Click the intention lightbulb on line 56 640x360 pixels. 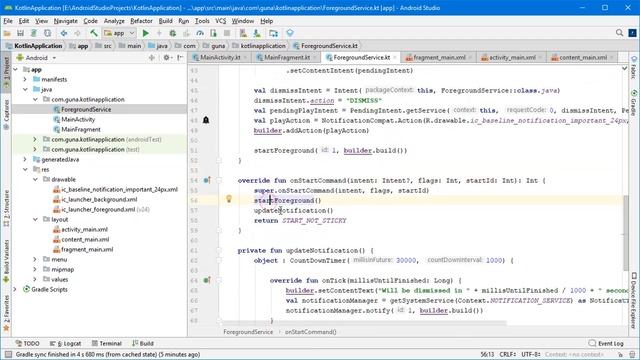click(x=229, y=199)
